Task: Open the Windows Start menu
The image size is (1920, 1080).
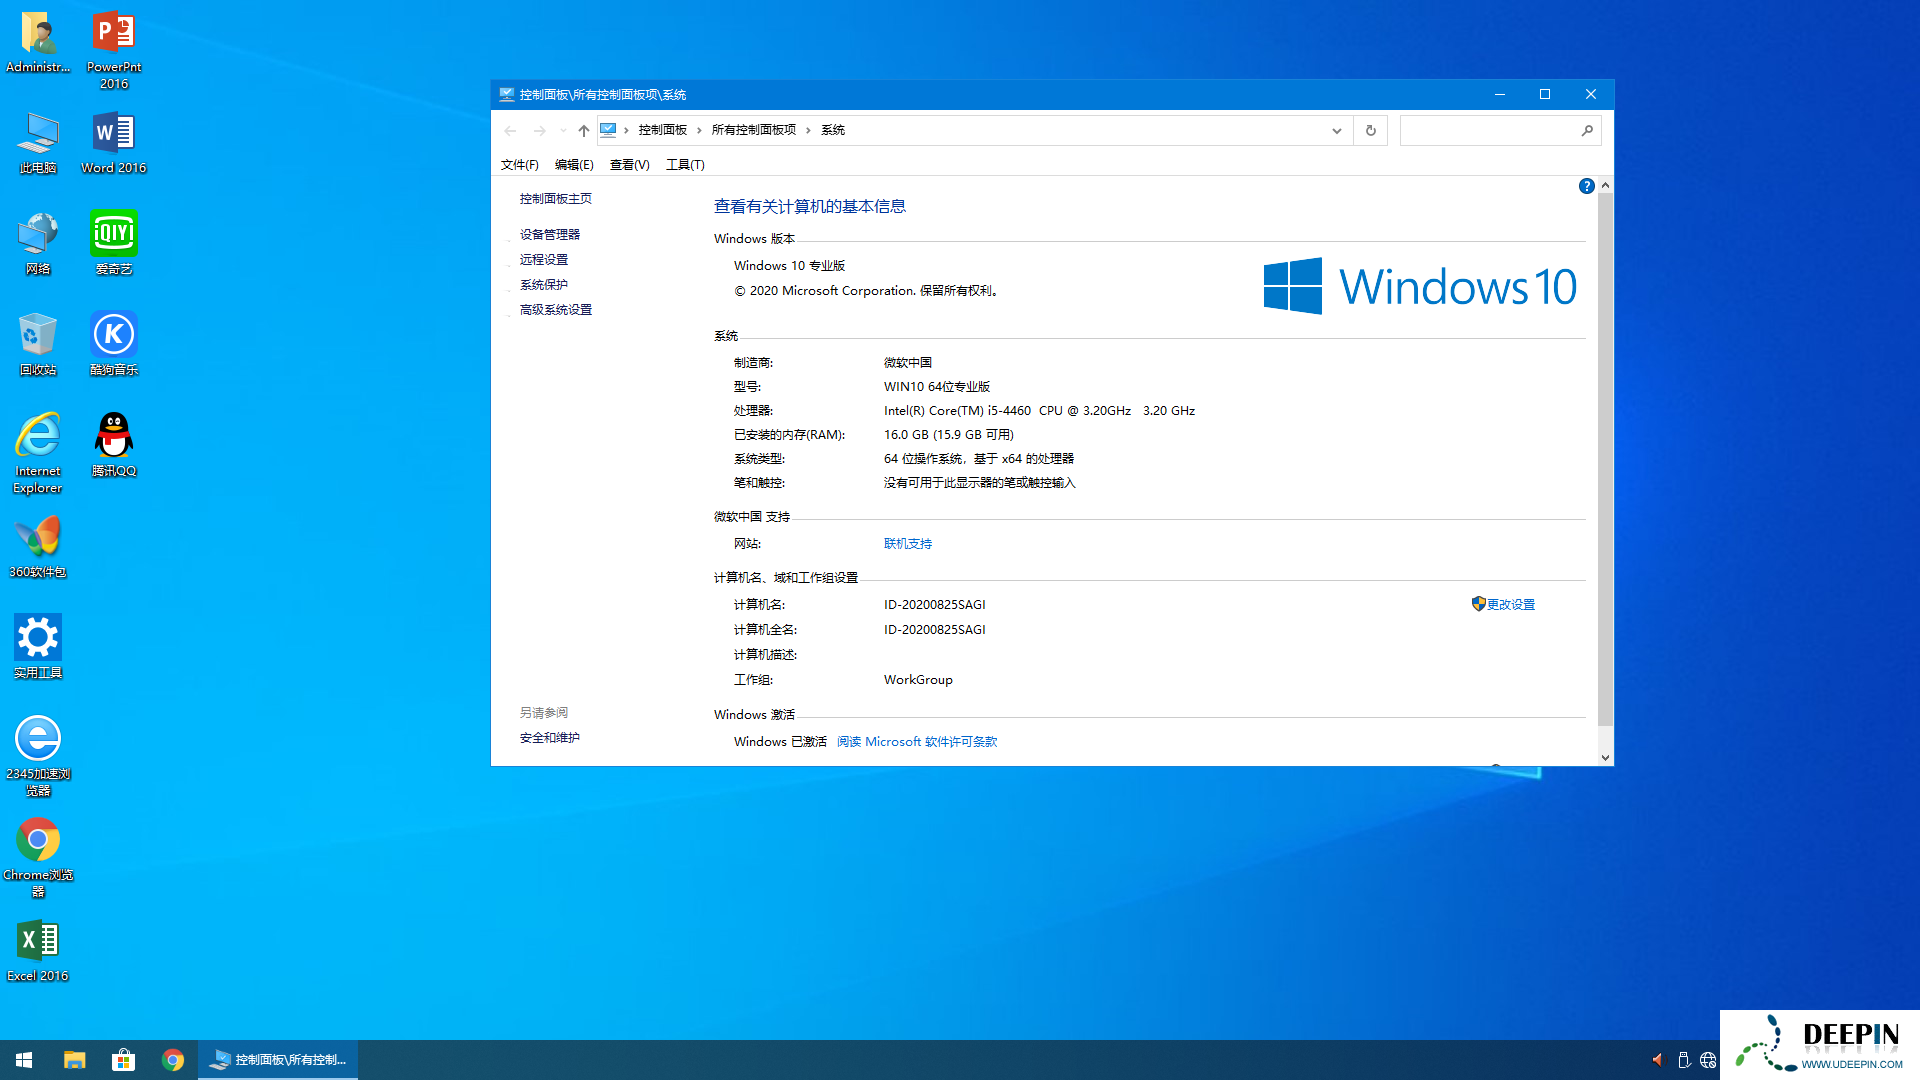Action: 24,1060
